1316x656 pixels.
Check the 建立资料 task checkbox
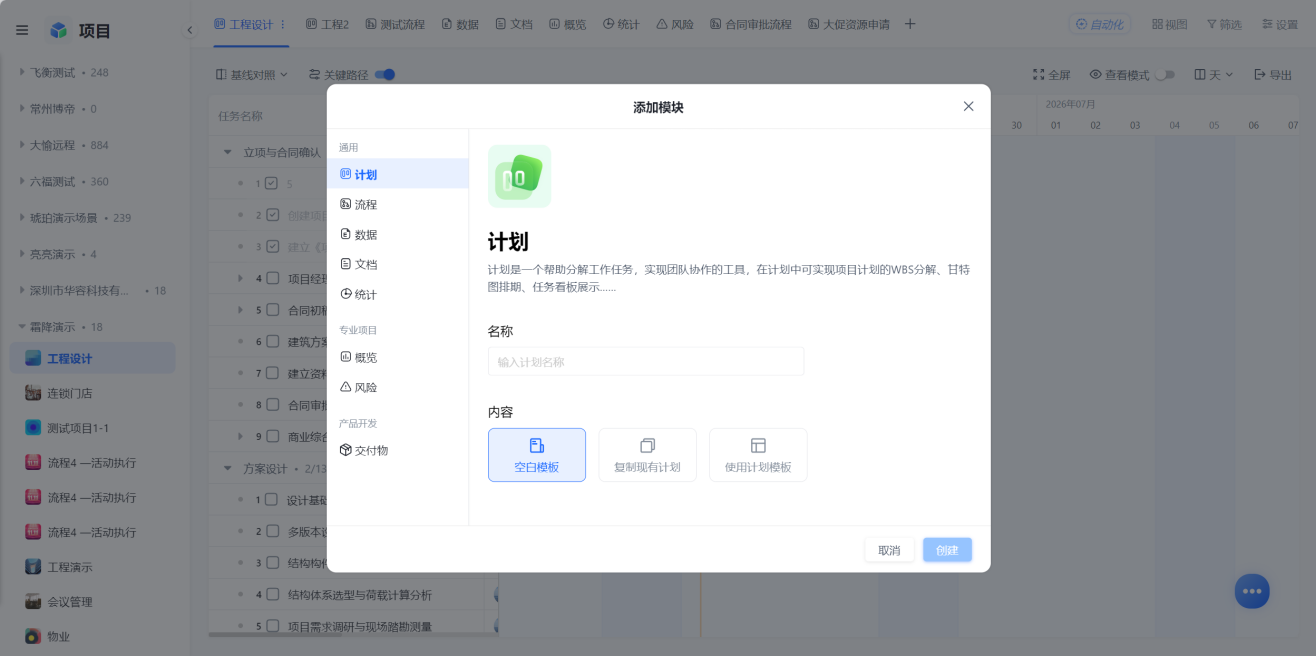point(272,373)
